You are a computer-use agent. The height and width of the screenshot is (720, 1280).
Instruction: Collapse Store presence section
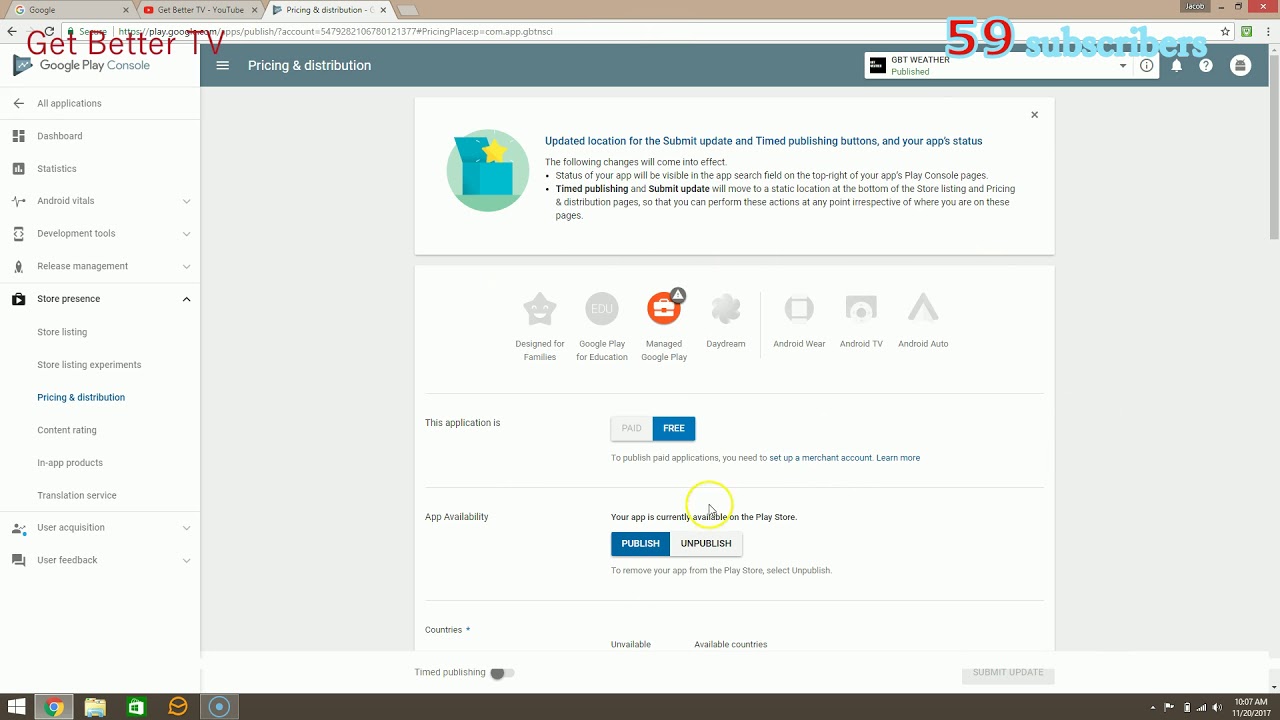186,299
